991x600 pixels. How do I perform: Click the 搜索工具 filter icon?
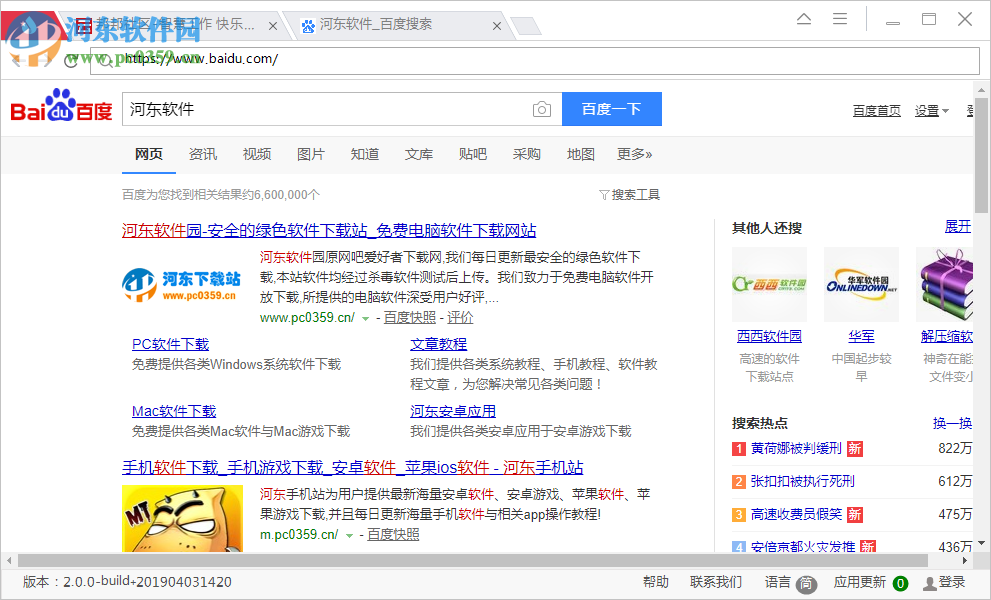tap(604, 195)
